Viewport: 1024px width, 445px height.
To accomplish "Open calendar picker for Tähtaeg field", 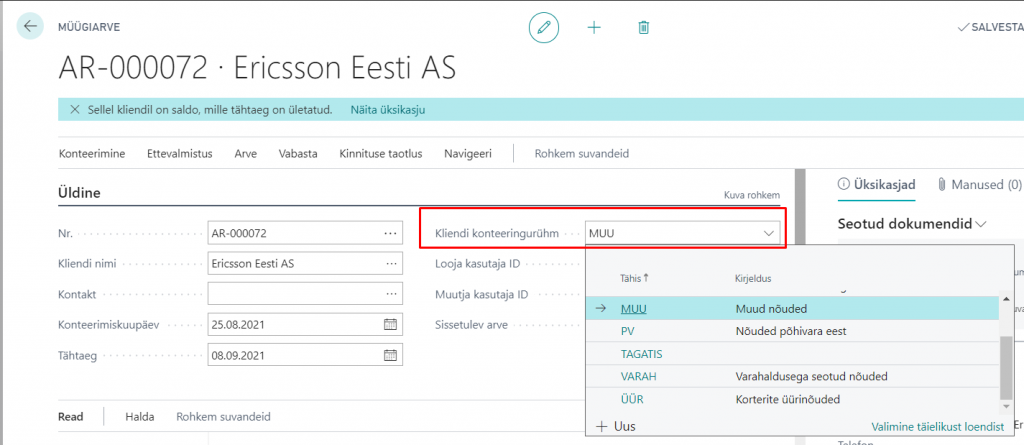I will (x=390, y=355).
